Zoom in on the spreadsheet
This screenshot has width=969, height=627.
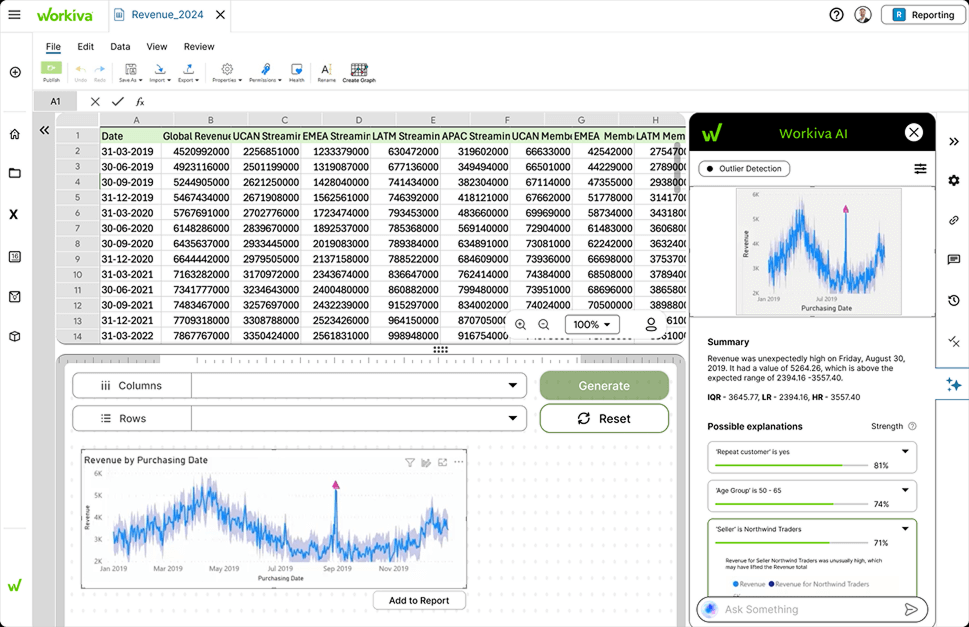pos(520,324)
